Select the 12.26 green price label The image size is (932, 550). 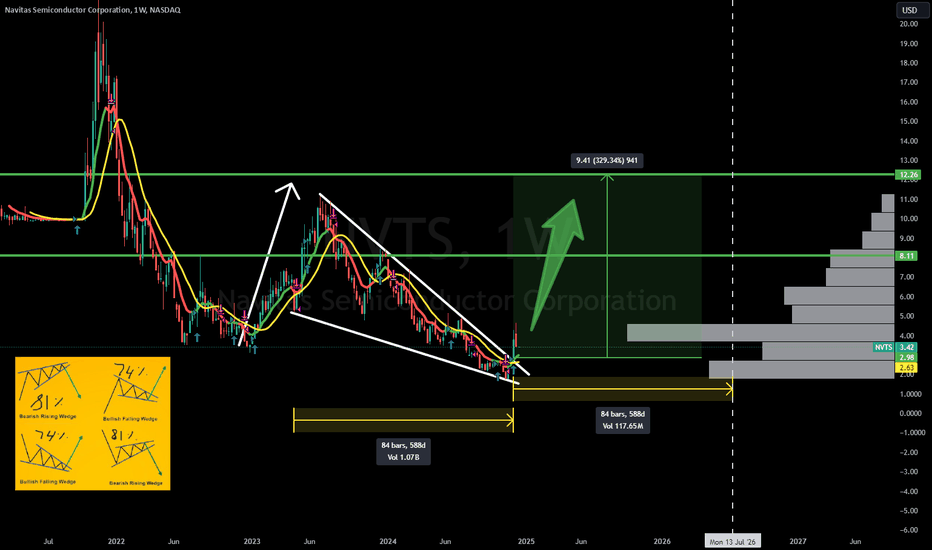(x=907, y=175)
